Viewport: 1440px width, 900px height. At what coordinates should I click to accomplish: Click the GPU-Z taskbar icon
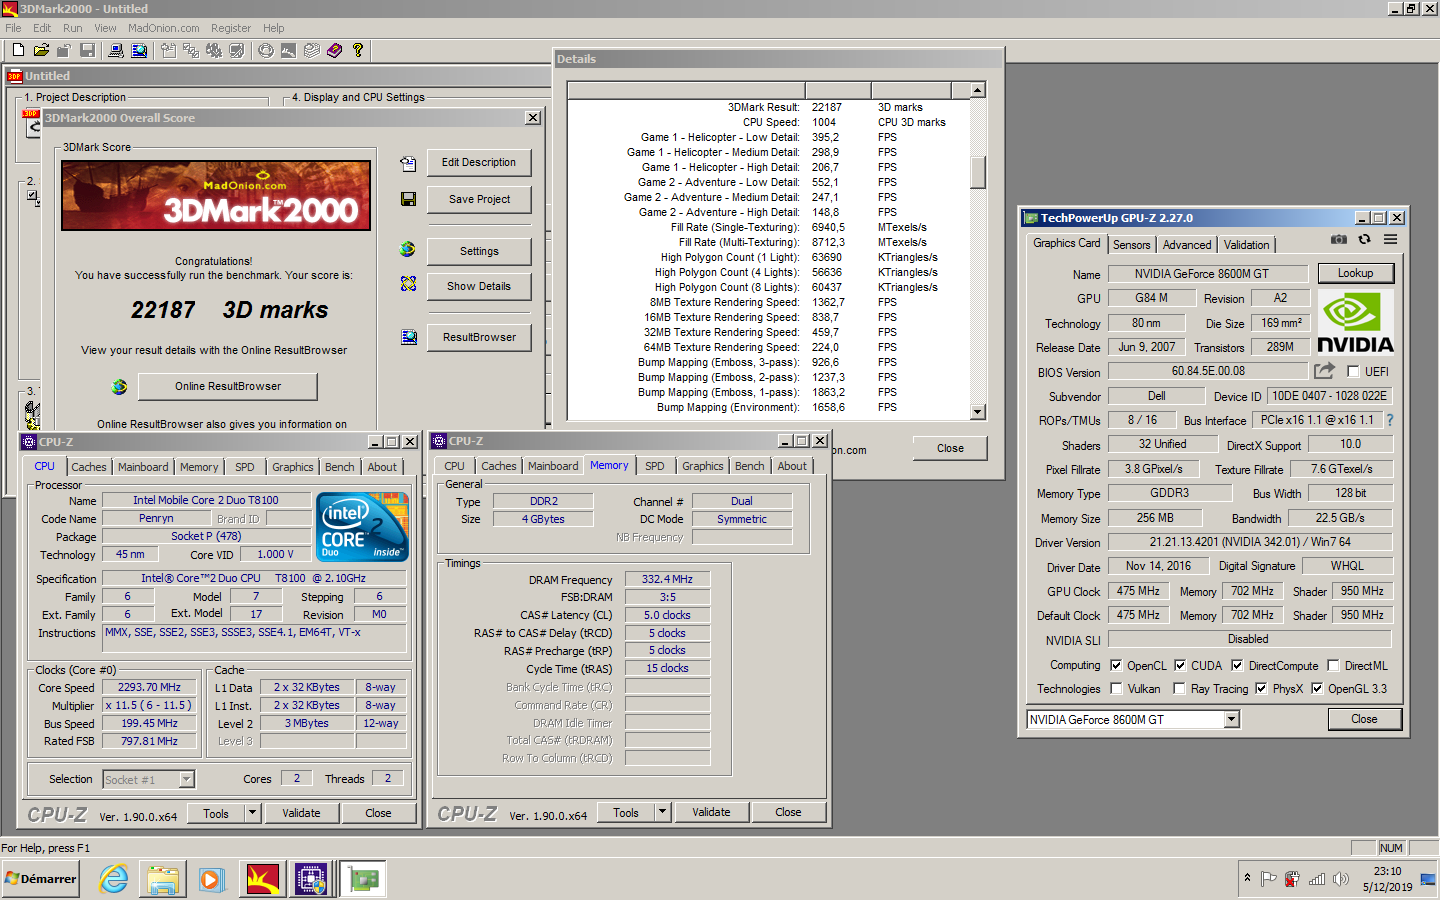pos(362,879)
